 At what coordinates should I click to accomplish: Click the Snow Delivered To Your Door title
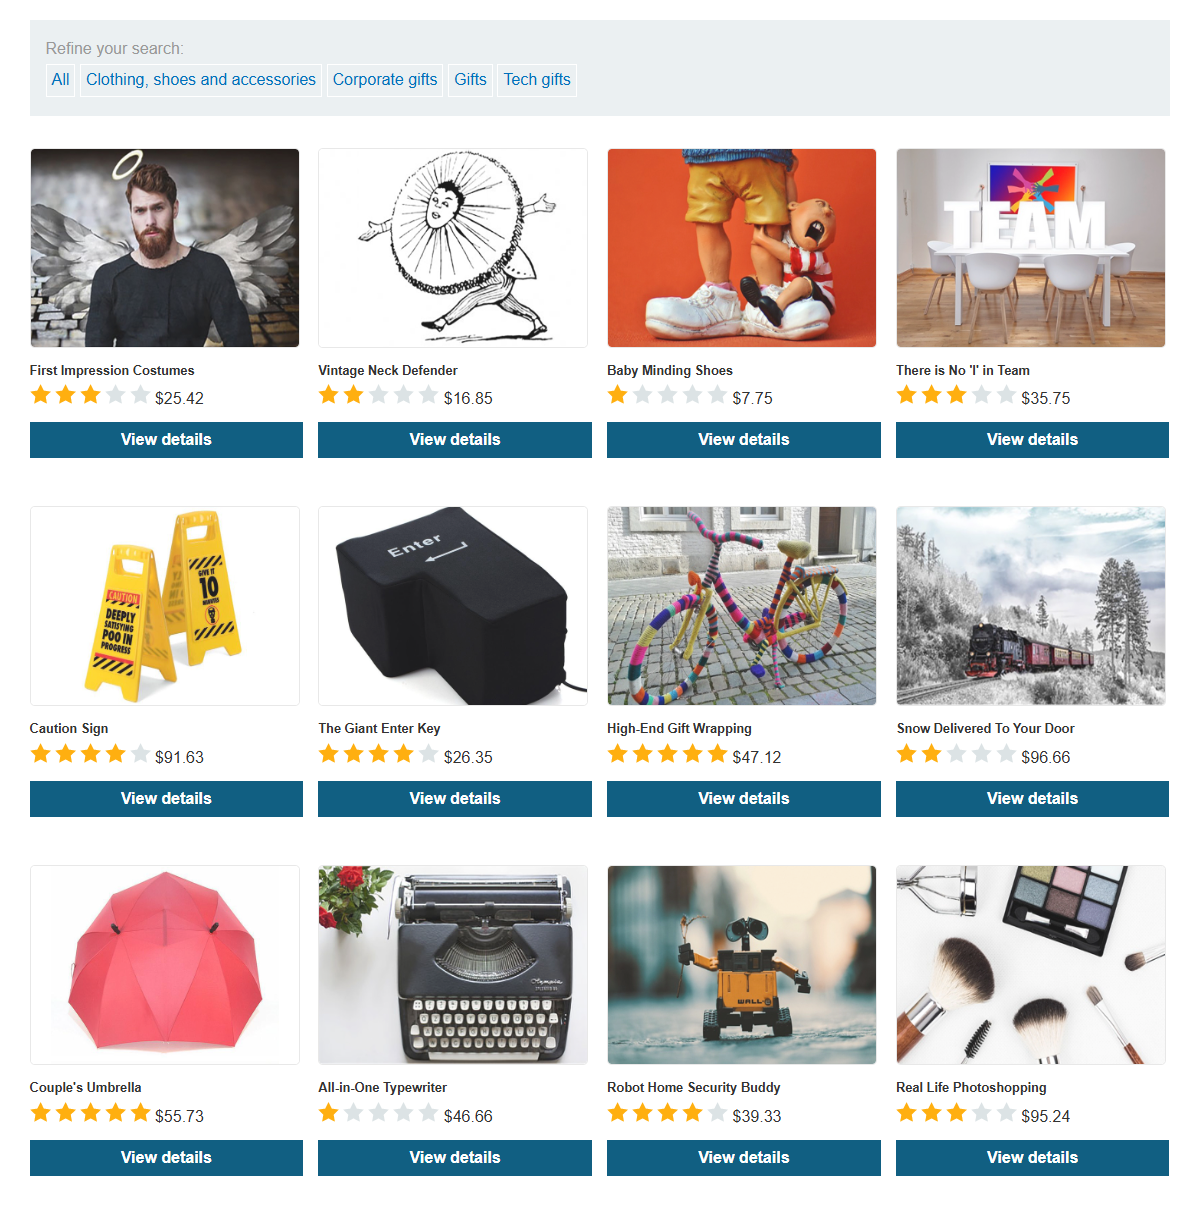[x=986, y=728]
